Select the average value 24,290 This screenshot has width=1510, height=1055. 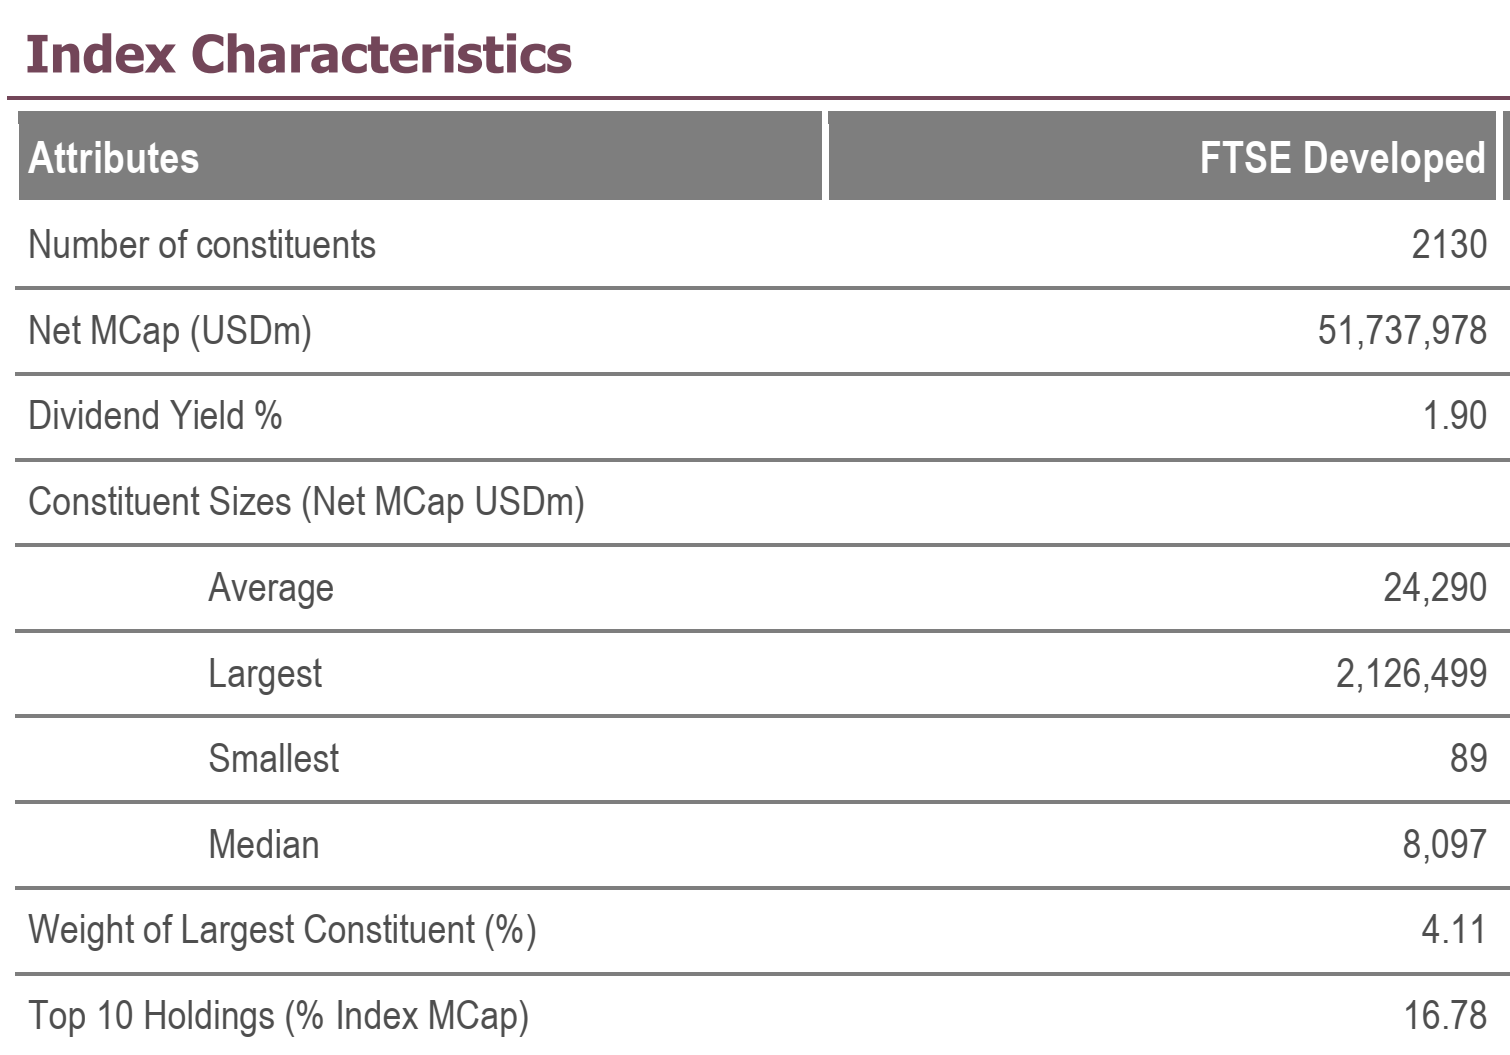1434,588
